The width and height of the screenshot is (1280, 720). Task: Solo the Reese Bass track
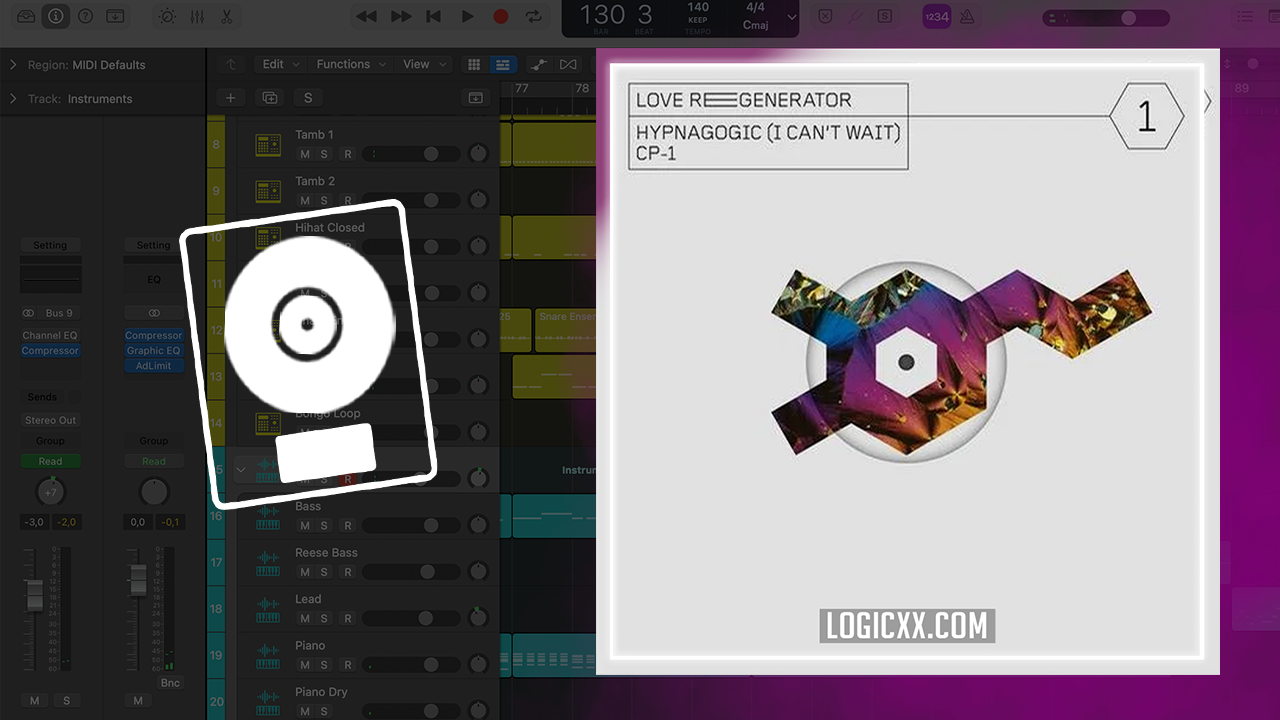click(x=324, y=572)
